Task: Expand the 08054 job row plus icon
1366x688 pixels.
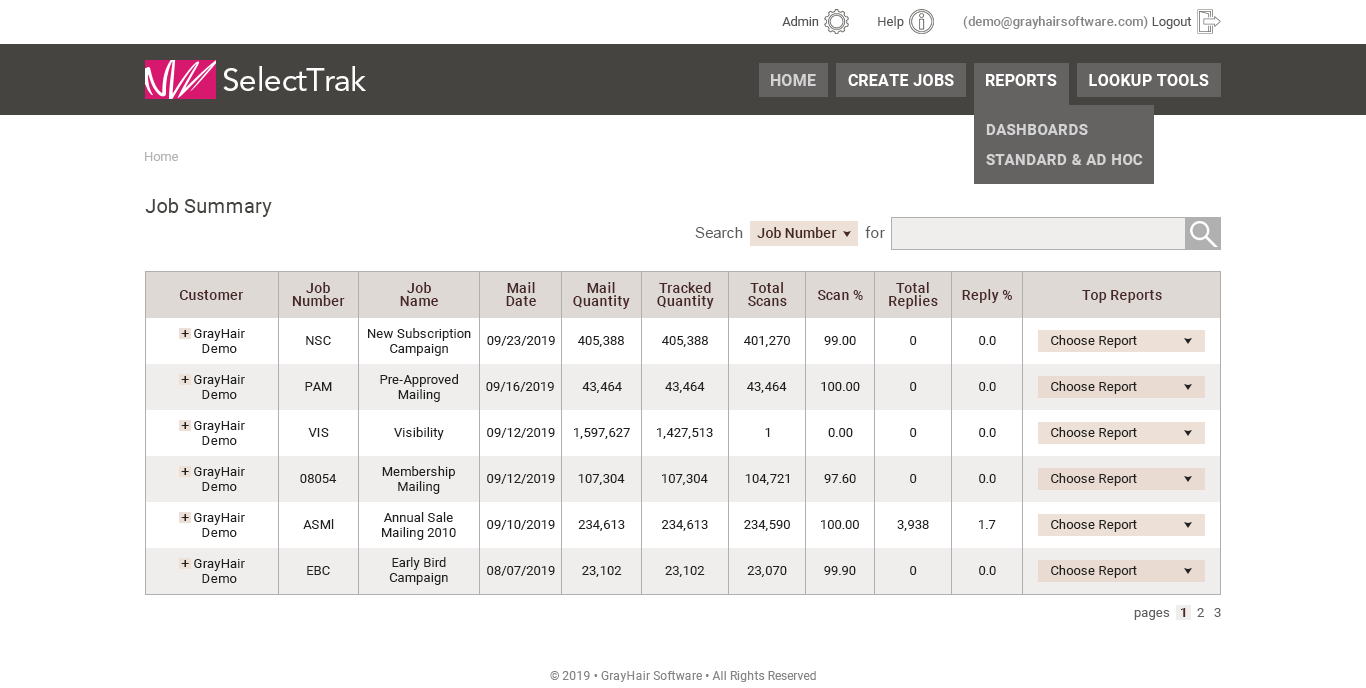Action: click(x=185, y=472)
